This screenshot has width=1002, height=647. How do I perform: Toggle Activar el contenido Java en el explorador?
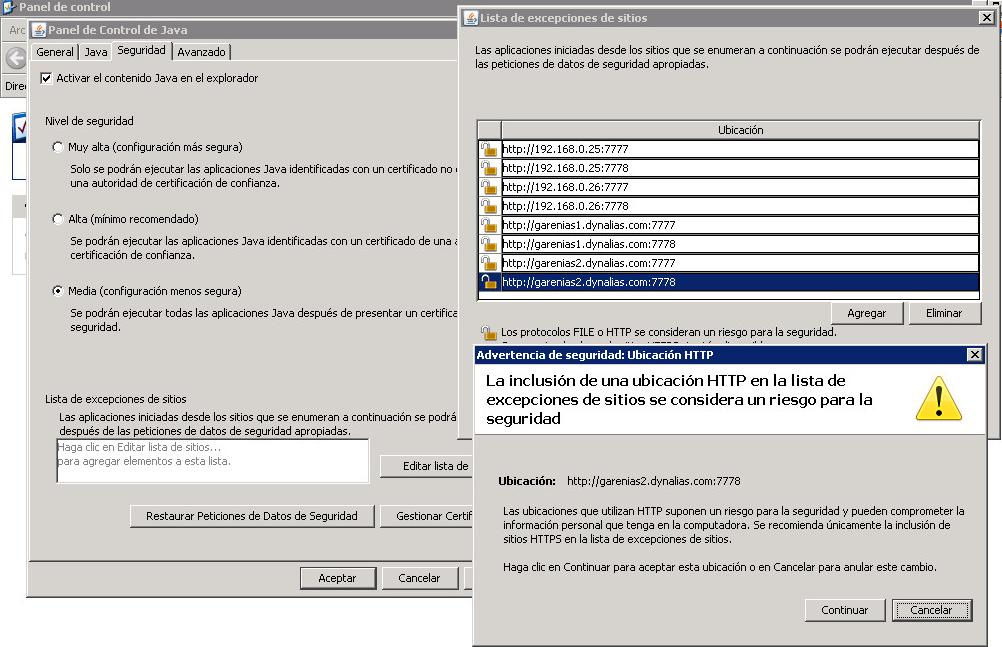click(46, 78)
